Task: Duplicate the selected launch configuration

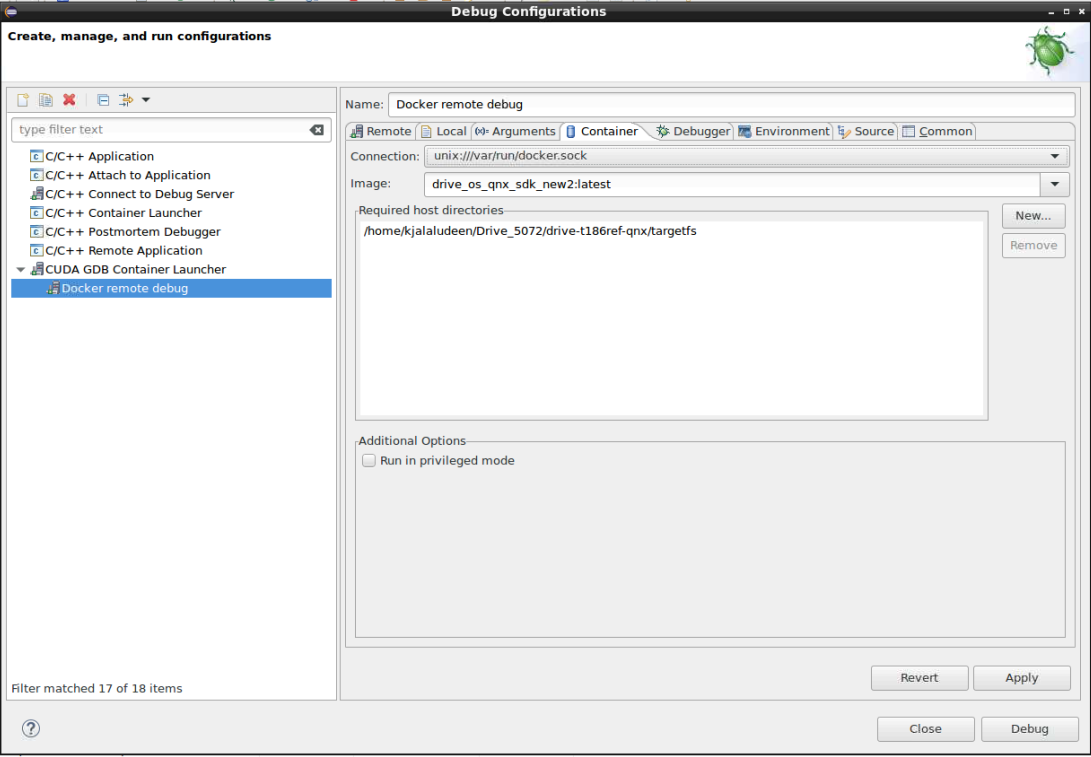Action: [45, 99]
